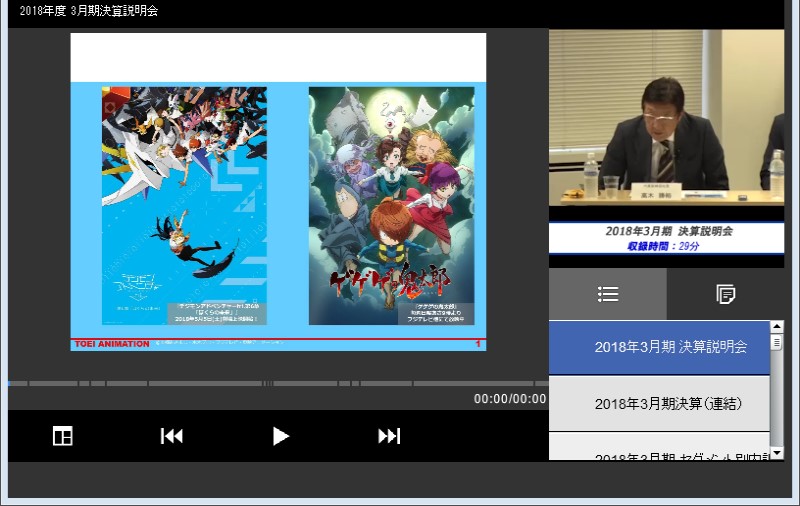Switch the player layout view icon
Screen dimensions: 800x506
click(63, 436)
